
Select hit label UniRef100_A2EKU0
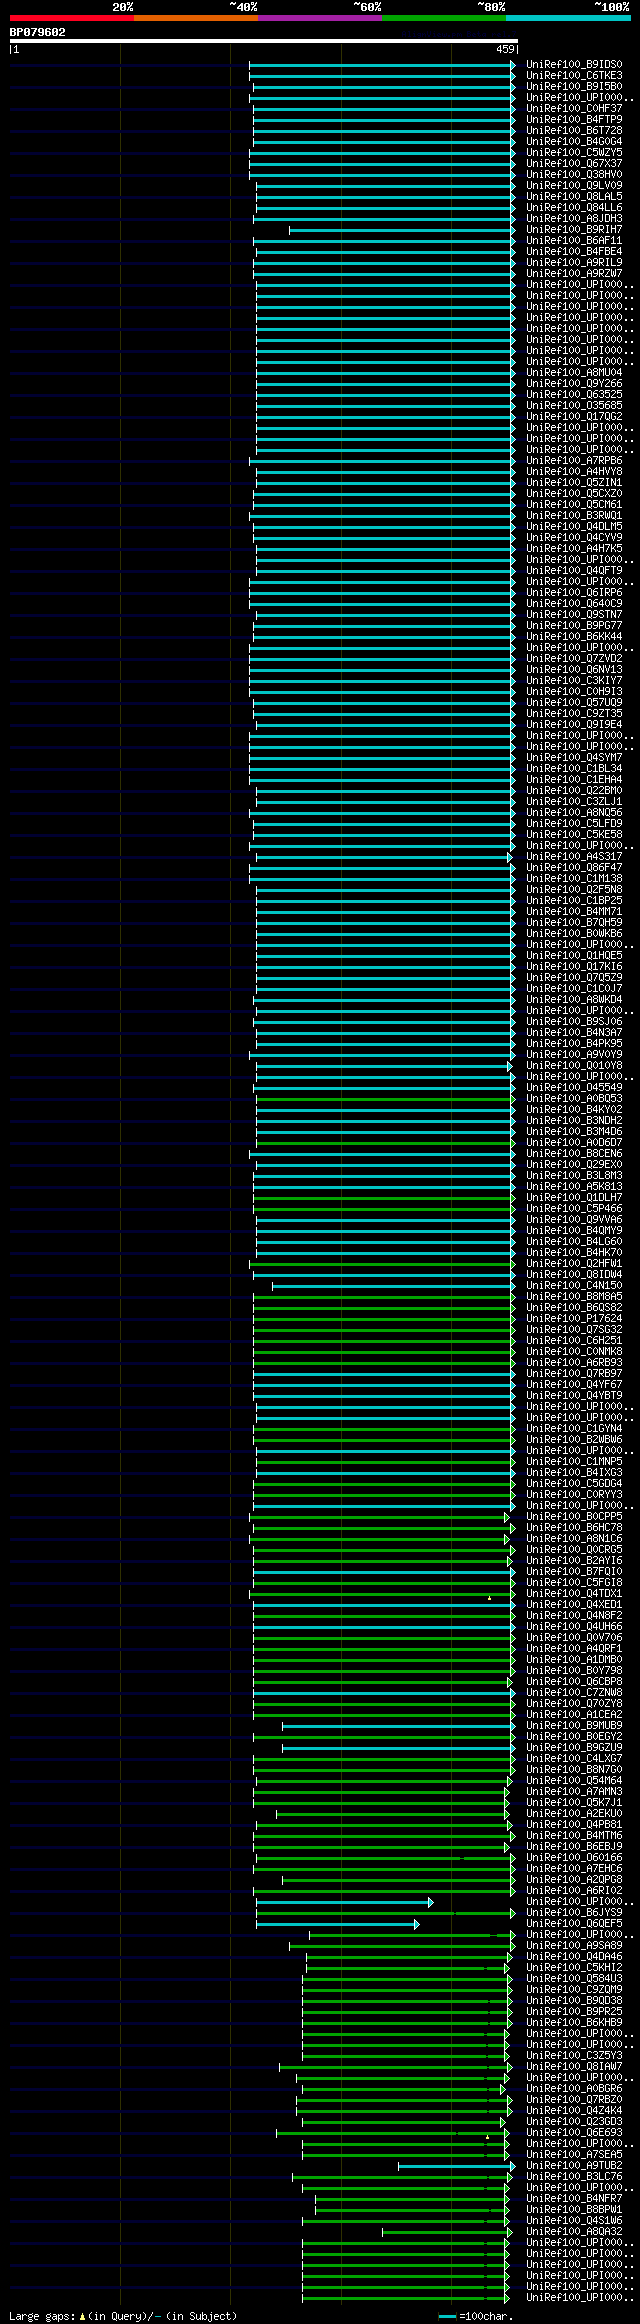574,1814
